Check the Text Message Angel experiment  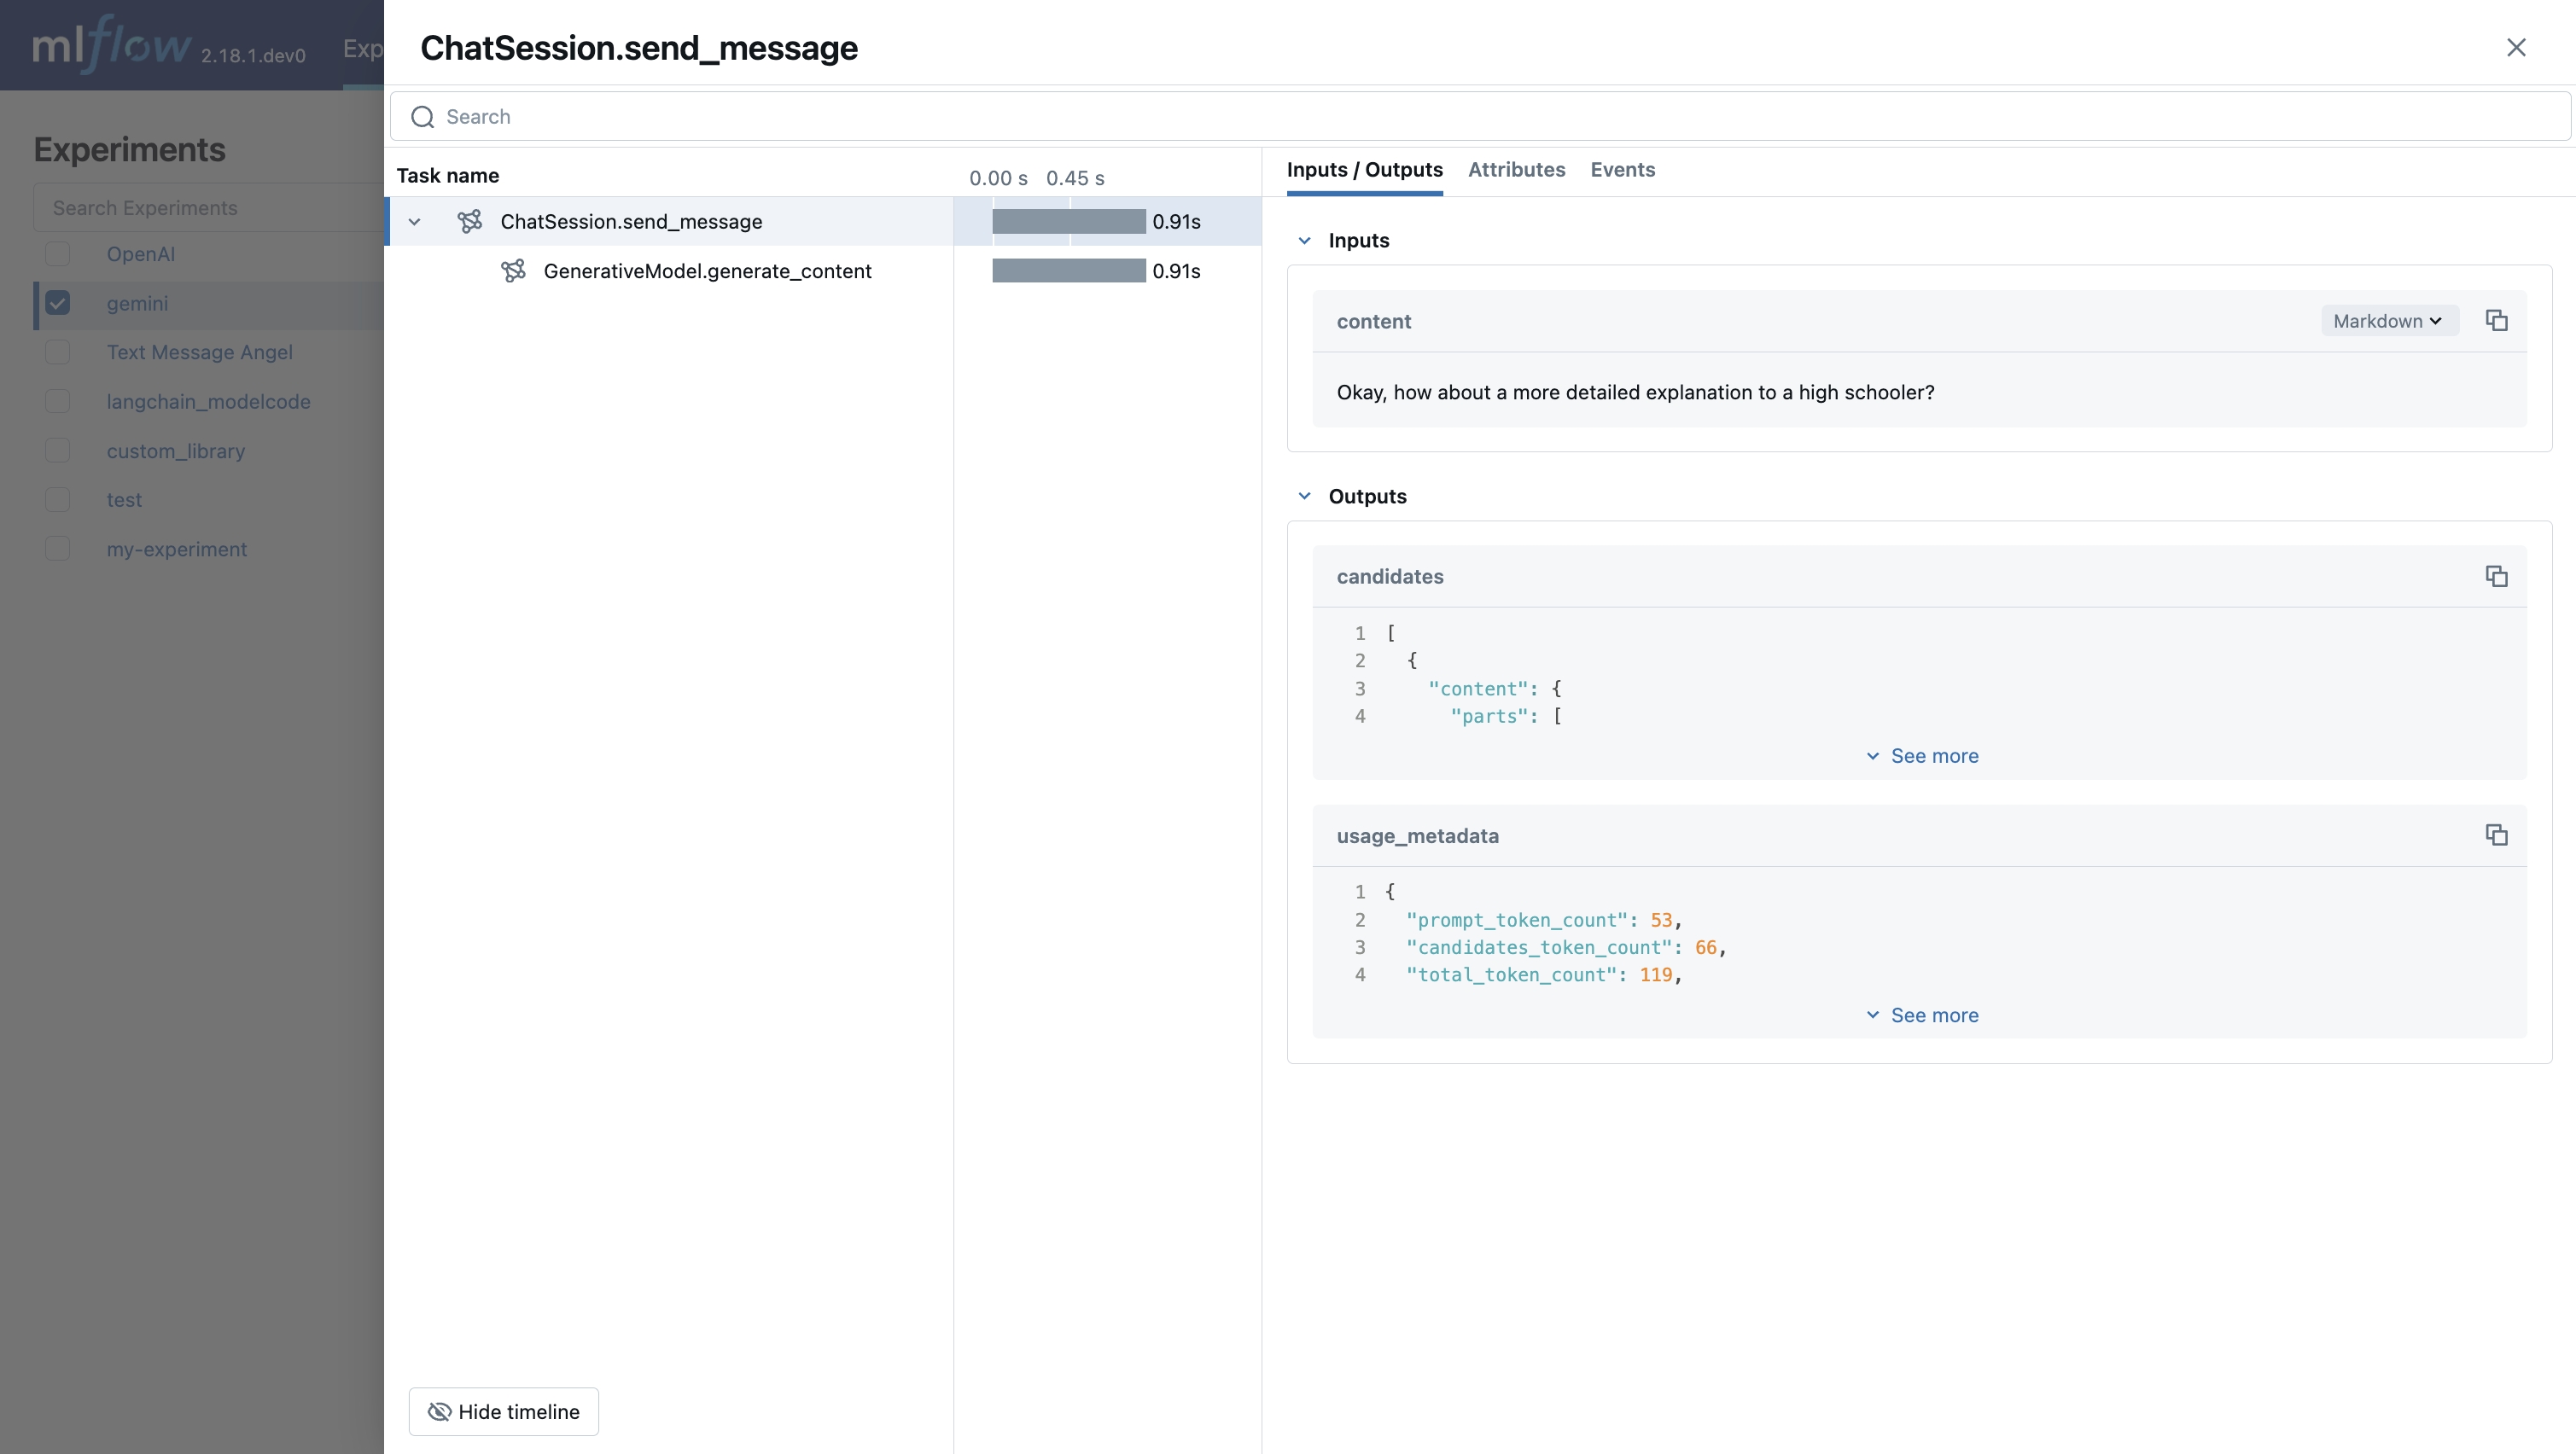[x=58, y=352]
